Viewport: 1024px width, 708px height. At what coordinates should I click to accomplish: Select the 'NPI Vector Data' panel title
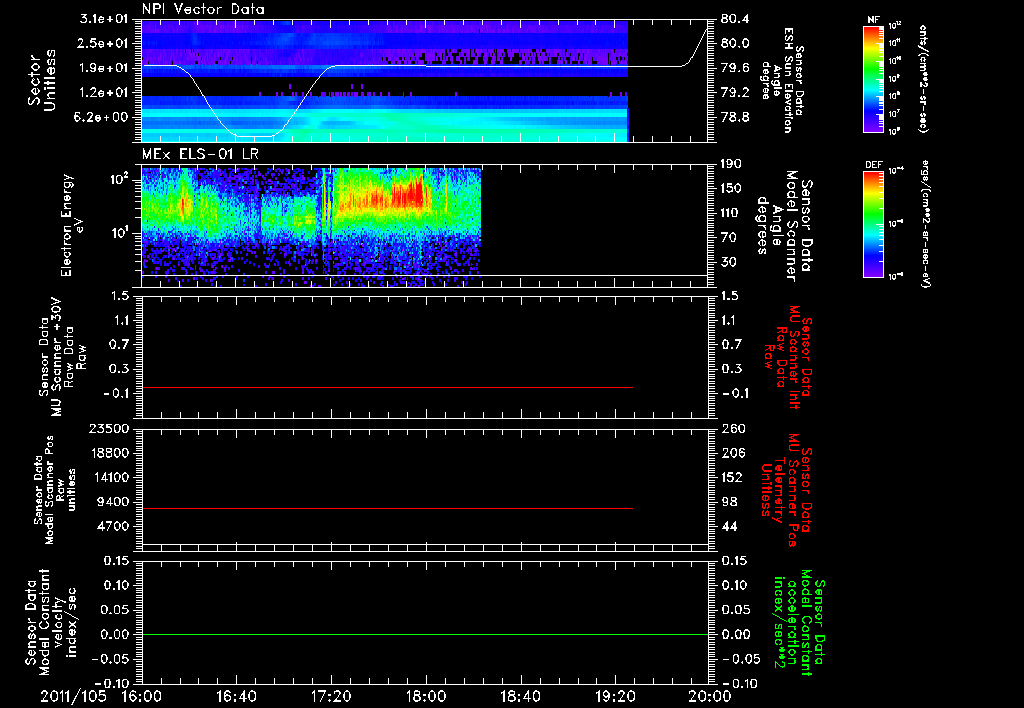pos(203,9)
